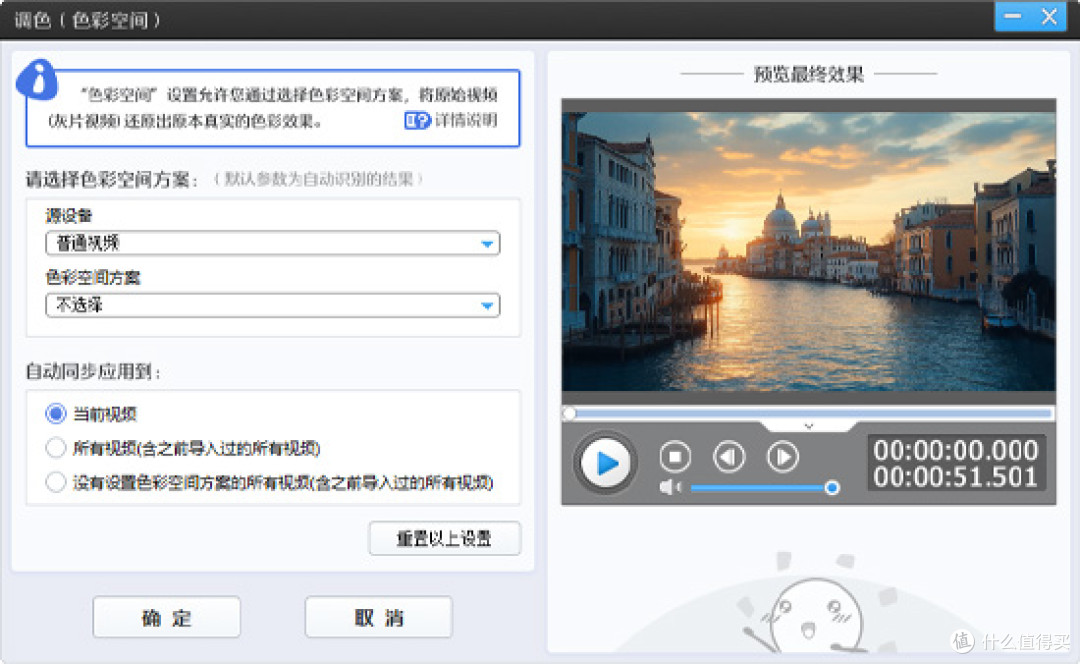Step forward to the next frame
The width and height of the screenshot is (1080, 664).
pos(782,457)
